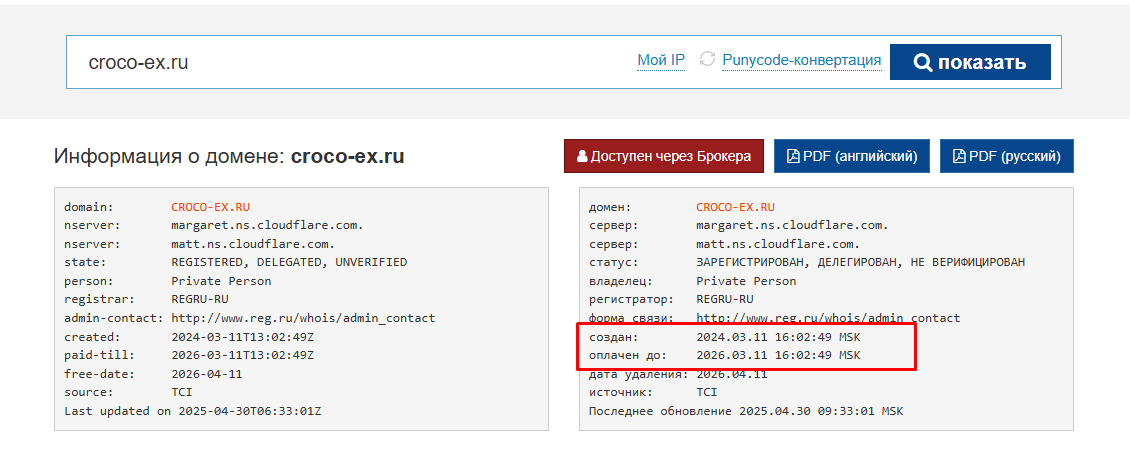Click the PDF file icon for английский
The height and width of the screenshot is (450, 1130).
(793, 156)
